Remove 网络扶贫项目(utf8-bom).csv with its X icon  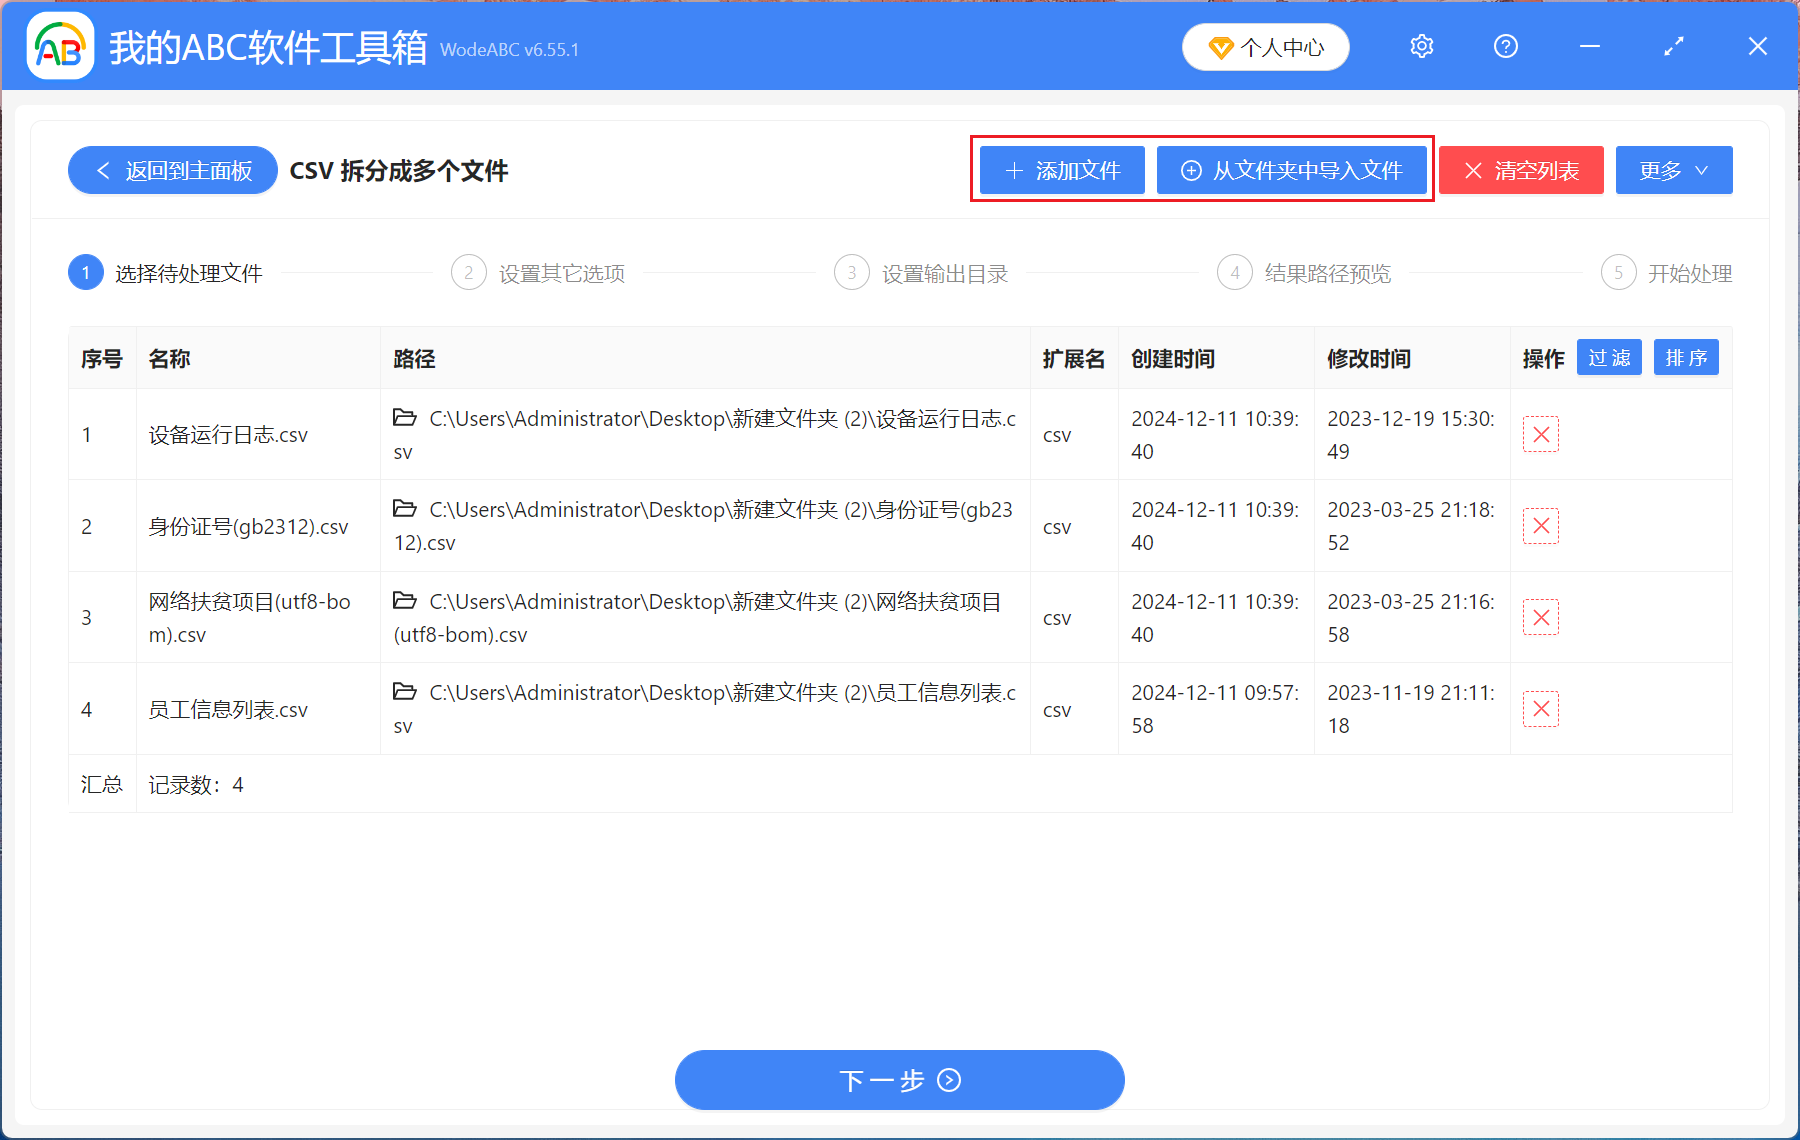coord(1541,617)
